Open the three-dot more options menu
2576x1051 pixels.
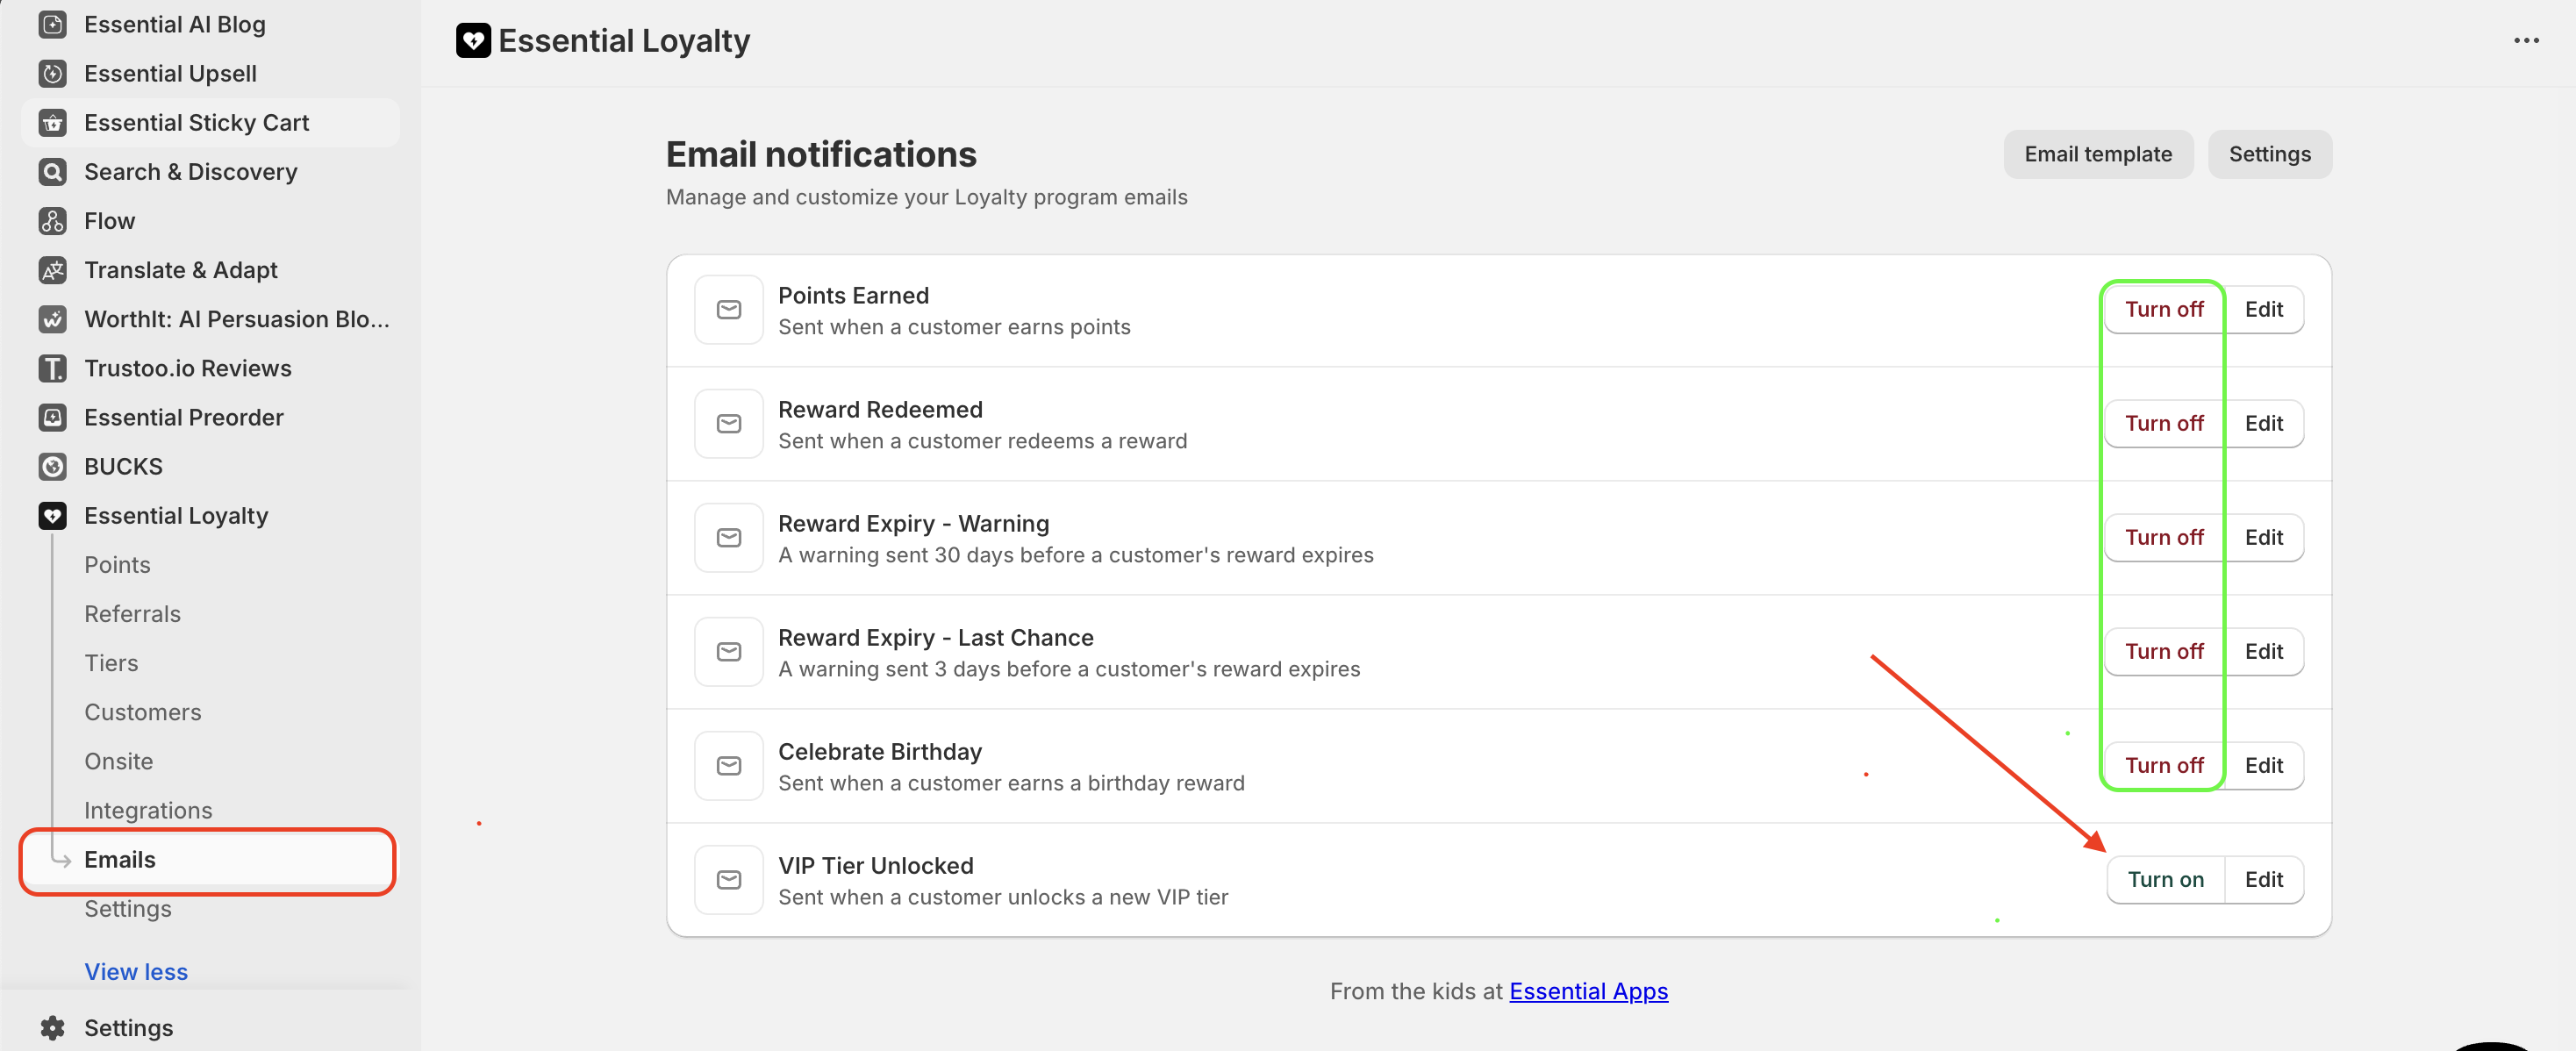coord(2525,40)
